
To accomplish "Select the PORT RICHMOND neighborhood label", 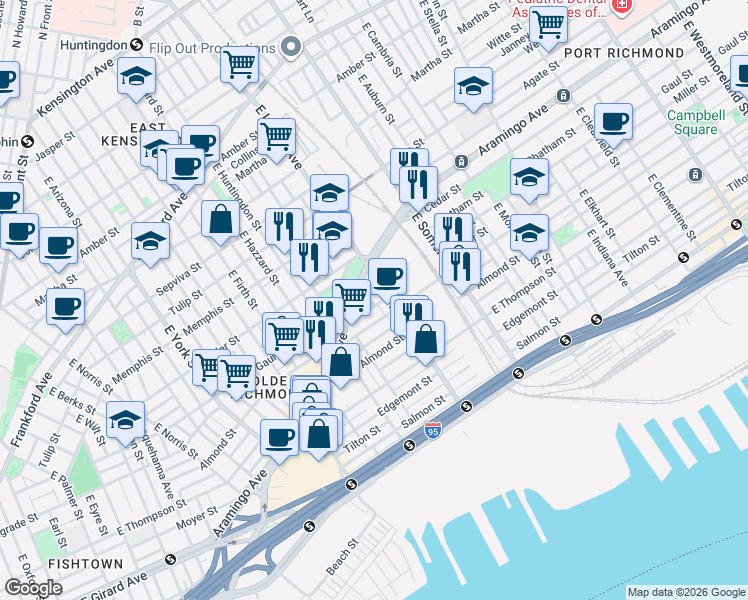I will (x=624, y=53).
